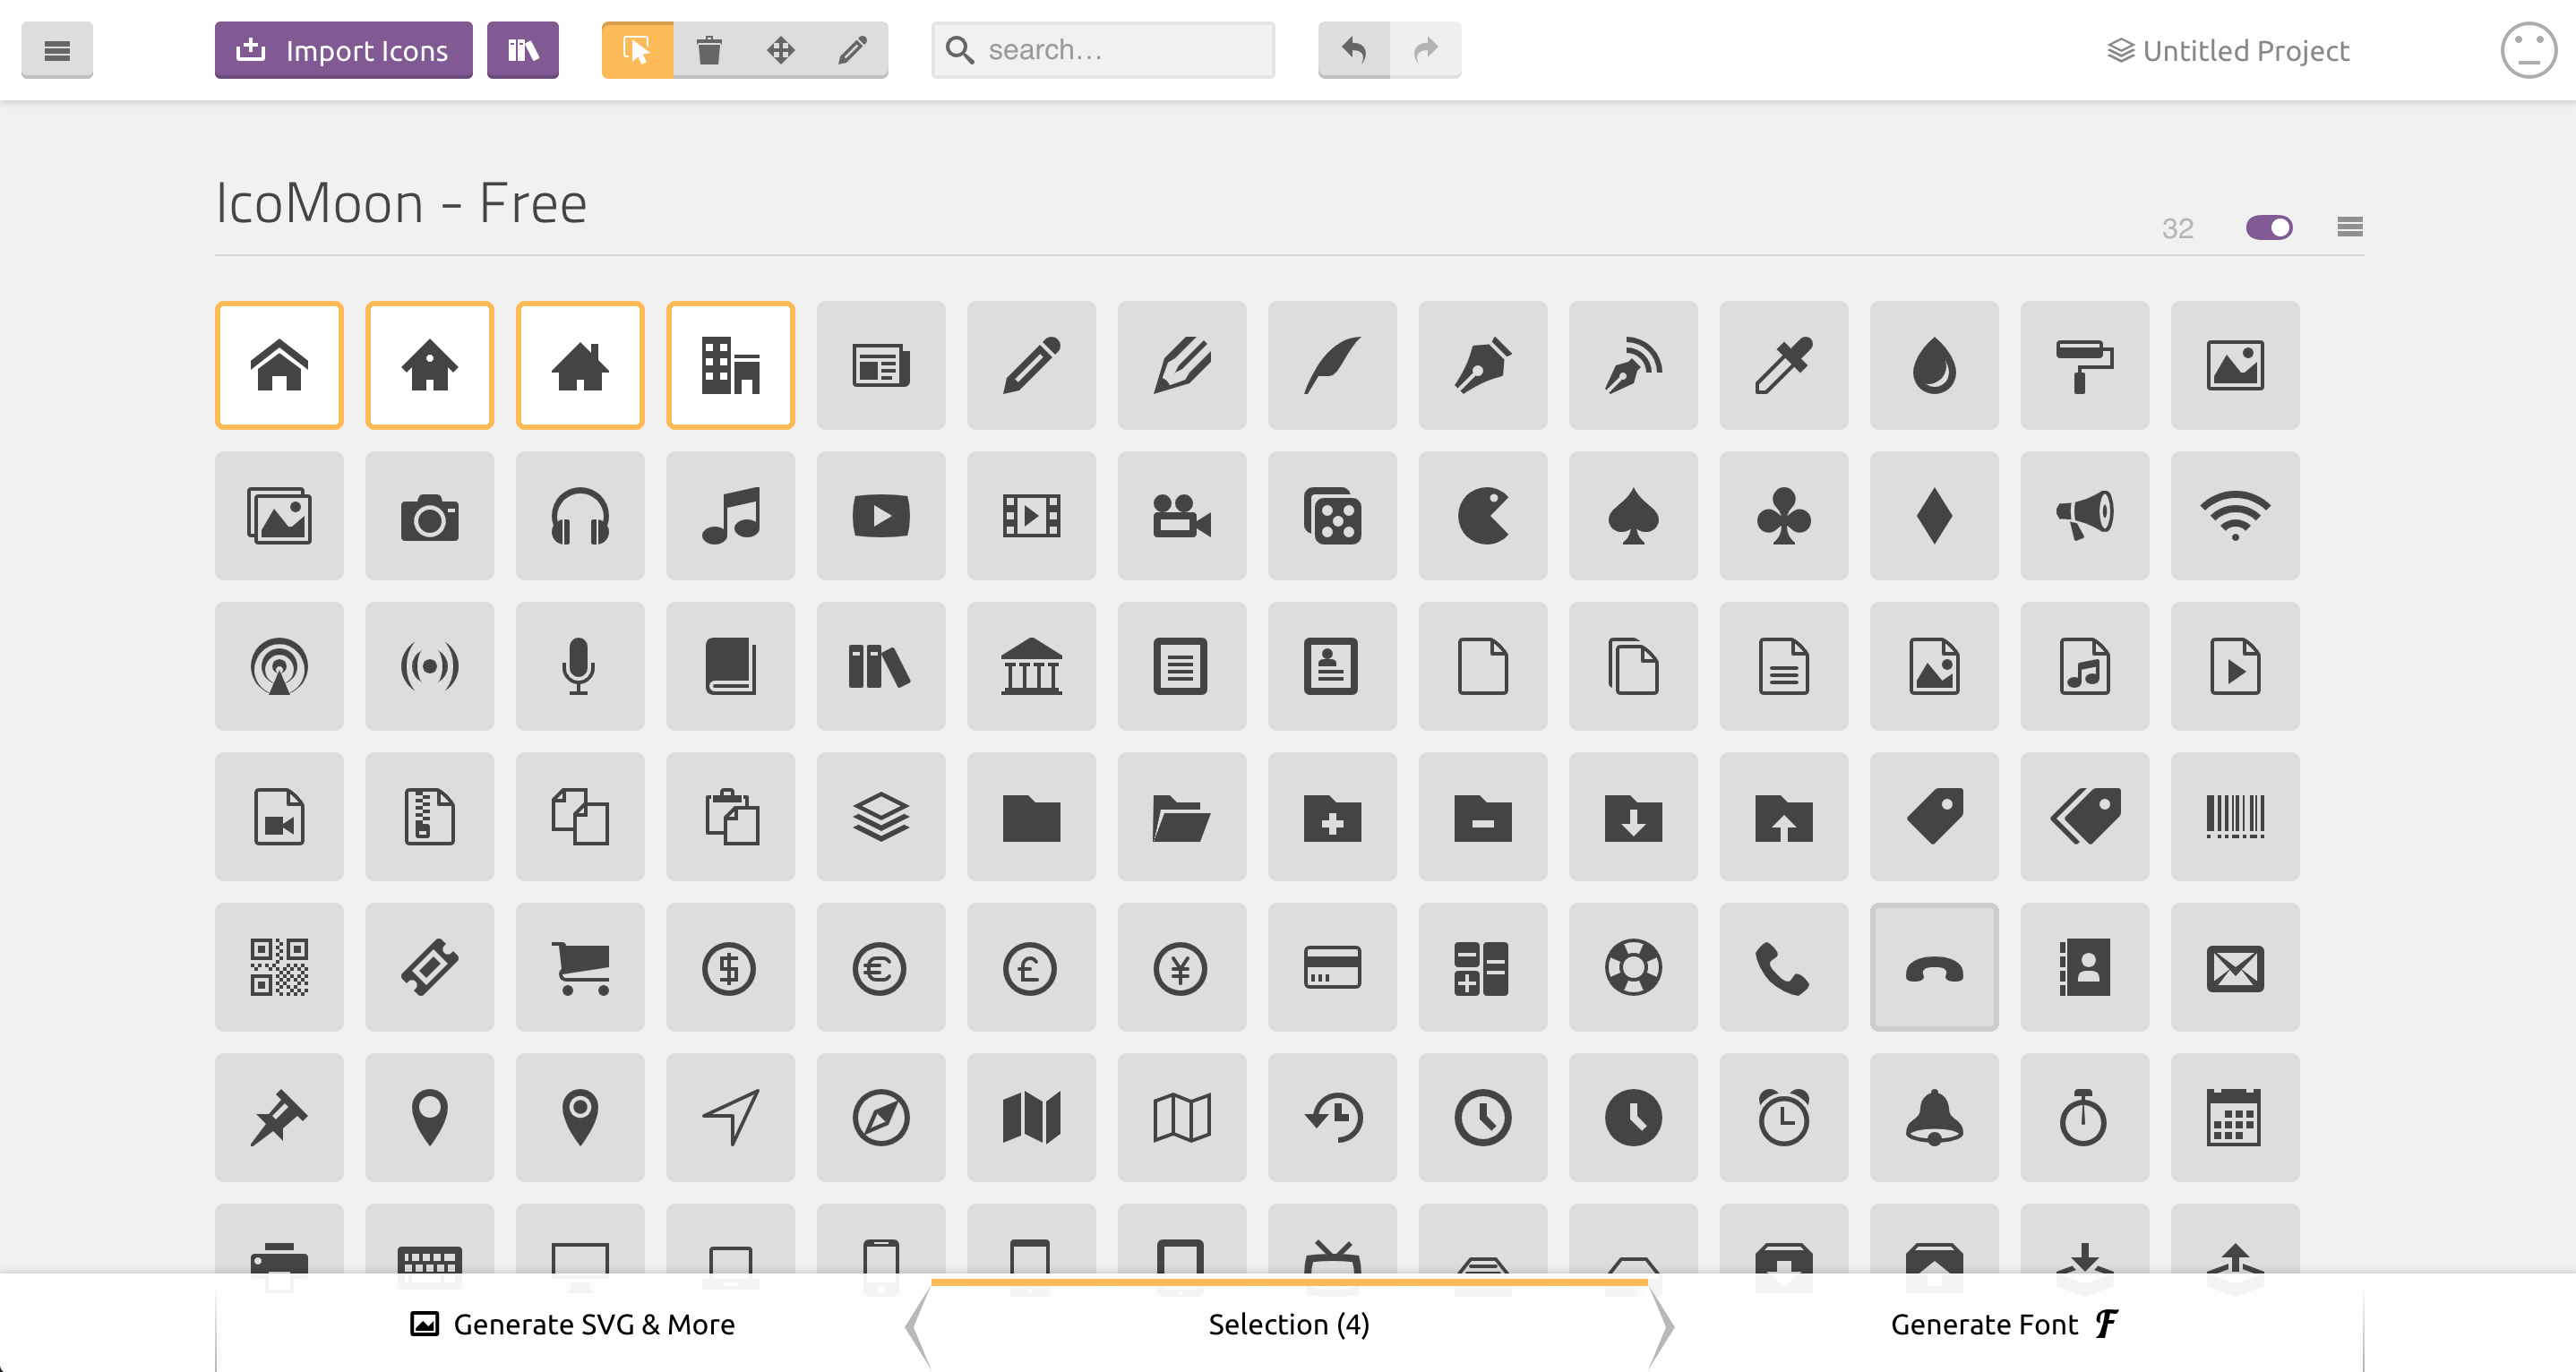
Task: Switch to Generate SVG & More
Action: pyautogui.click(x=573, y=1324)
